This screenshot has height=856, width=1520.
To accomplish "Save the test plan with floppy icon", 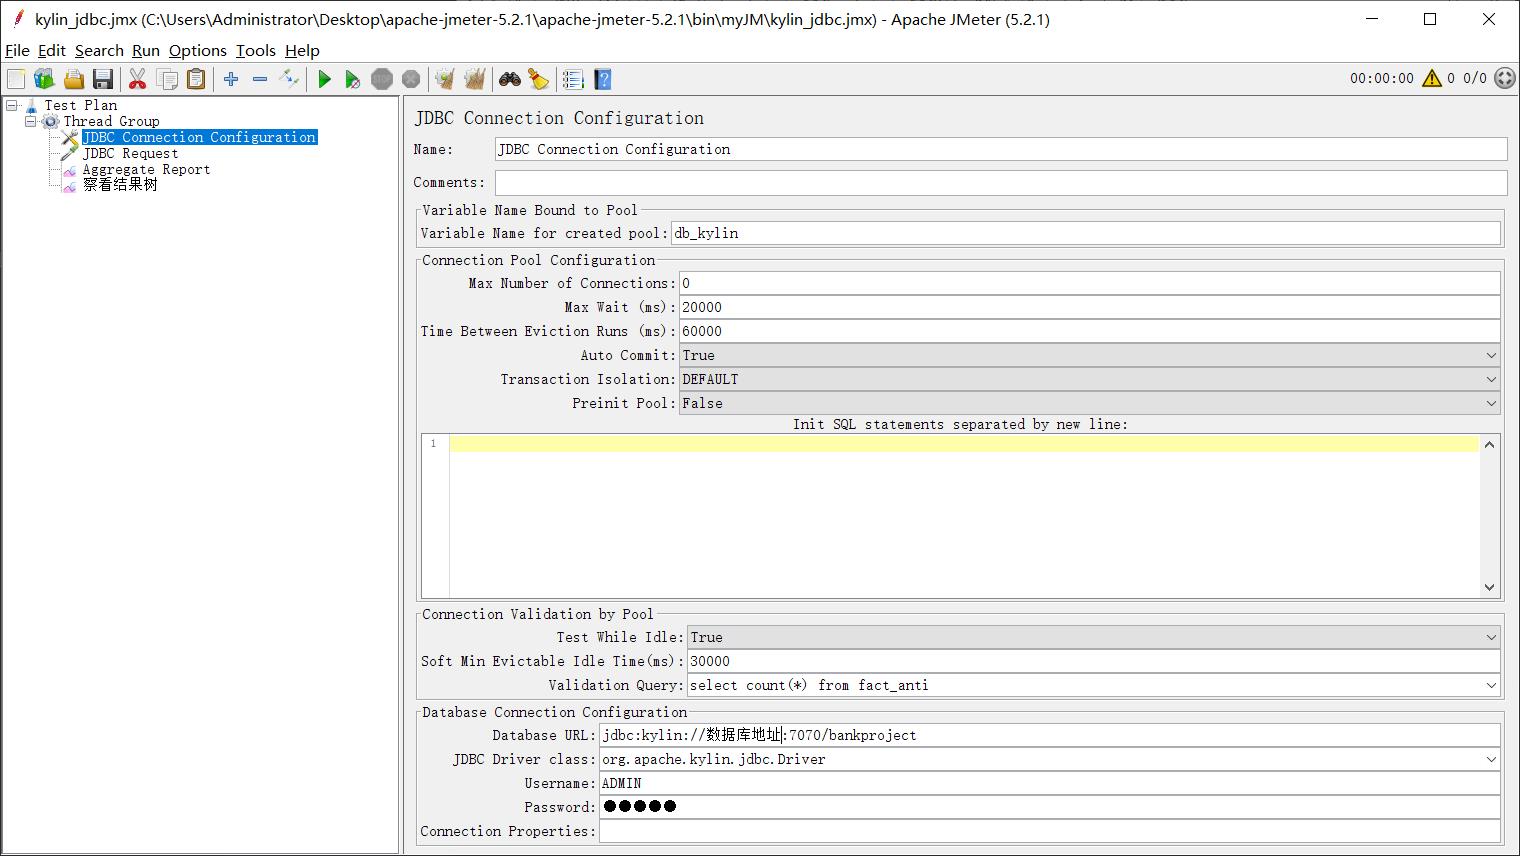I will (x=102, y=79).
